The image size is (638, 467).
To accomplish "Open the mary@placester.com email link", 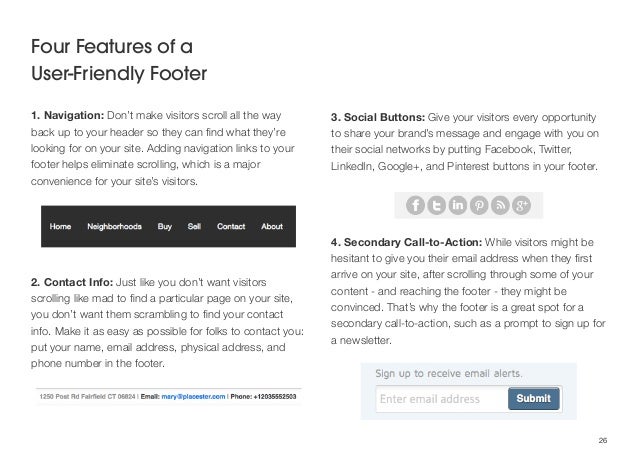I will click(x=193, y=397).
